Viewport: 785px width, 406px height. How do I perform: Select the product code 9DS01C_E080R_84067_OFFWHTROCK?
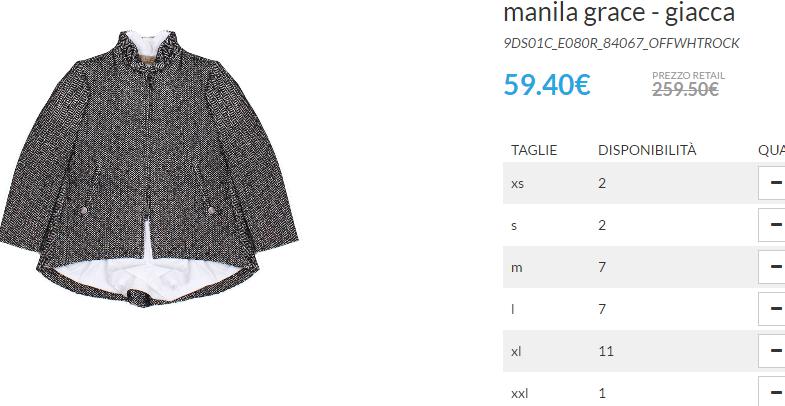pos(621,44)
